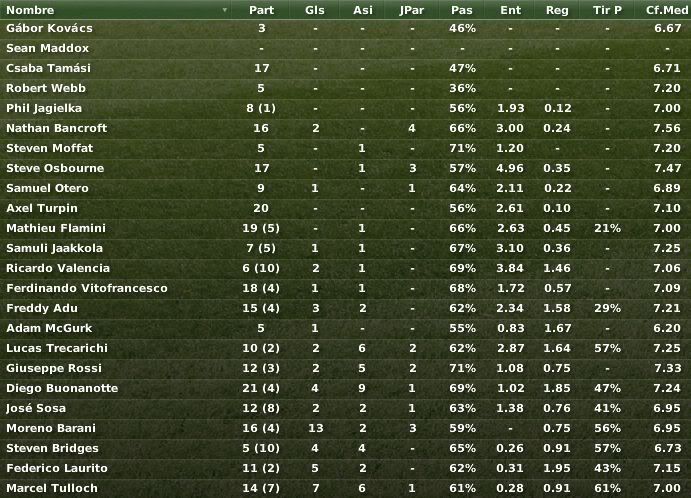Screen dimensions: 691x498
Task: Sort by Cf.Med column header
Action: 666,10
